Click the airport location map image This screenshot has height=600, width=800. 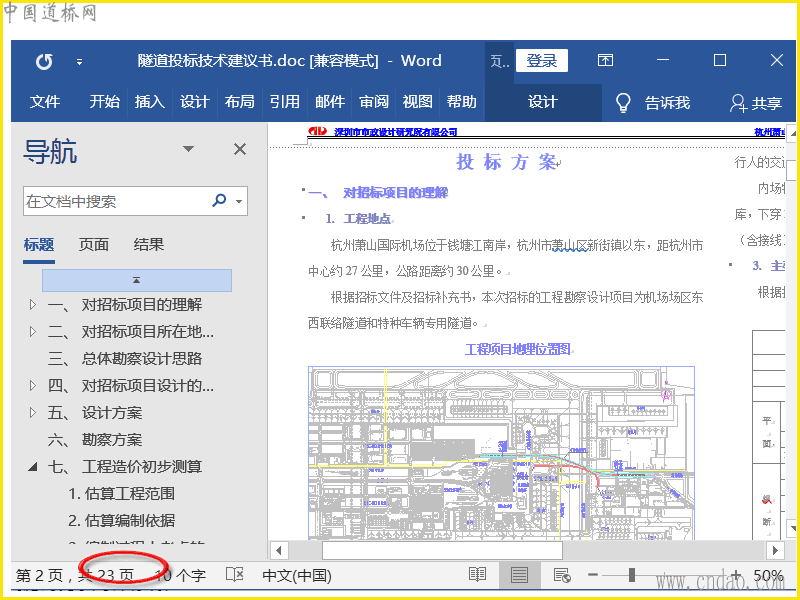coord(501,453)
